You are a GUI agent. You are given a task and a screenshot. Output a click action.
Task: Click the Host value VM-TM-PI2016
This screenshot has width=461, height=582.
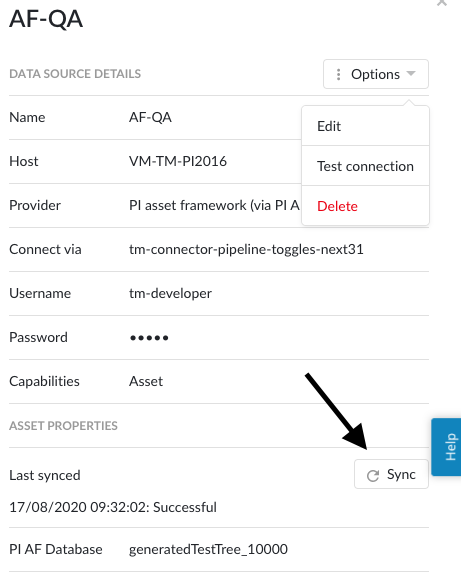[x=178, y=161]
